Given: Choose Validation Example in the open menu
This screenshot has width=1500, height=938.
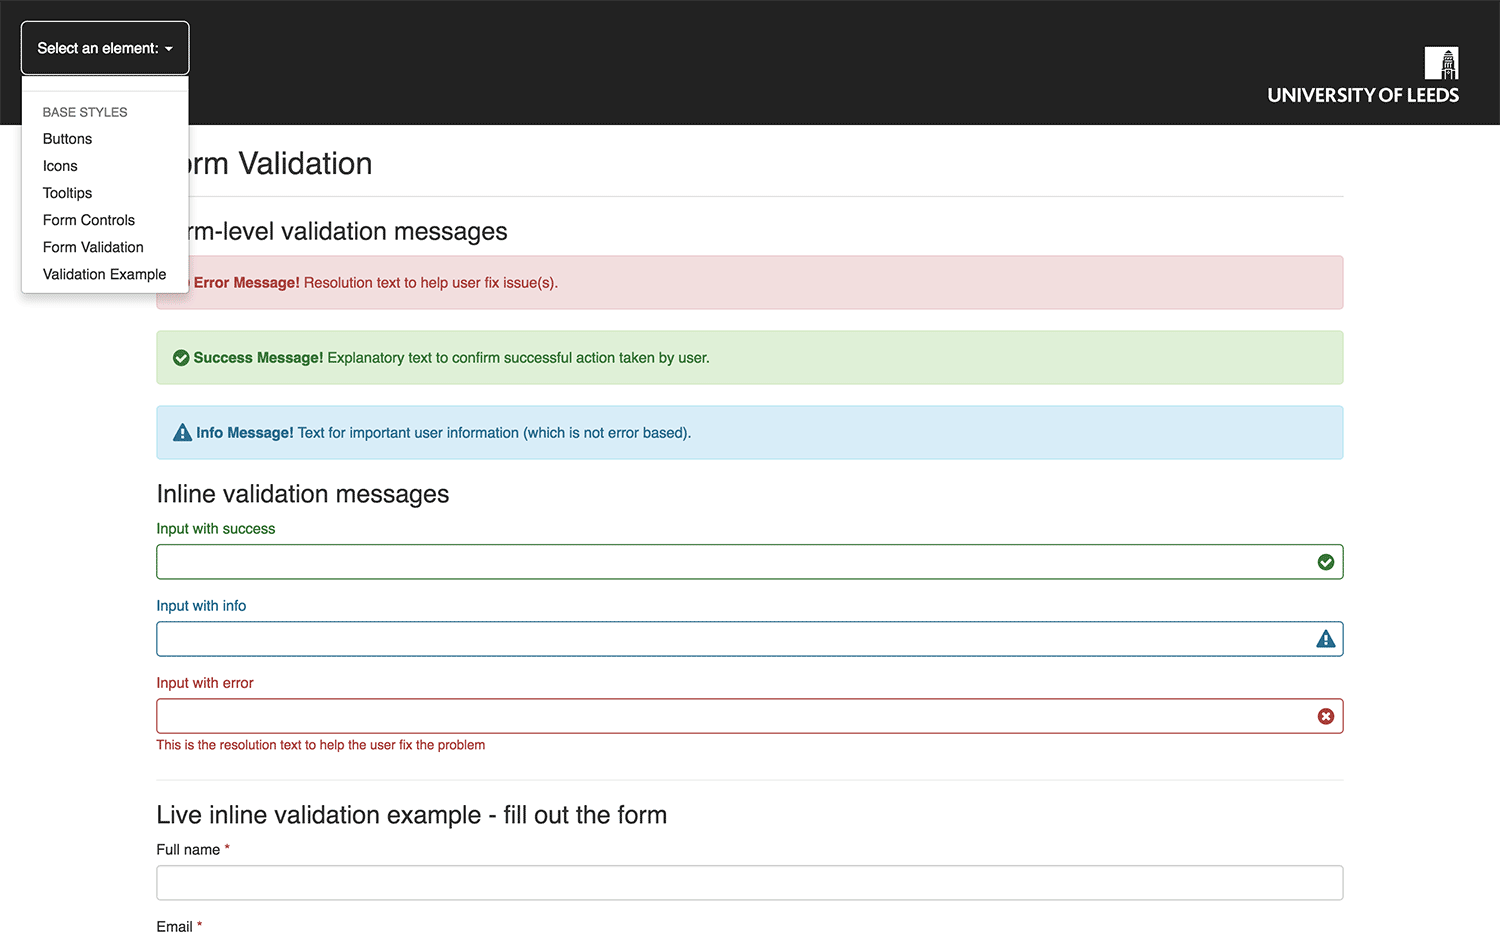Looking at the screenshot, I should [104, 274].
